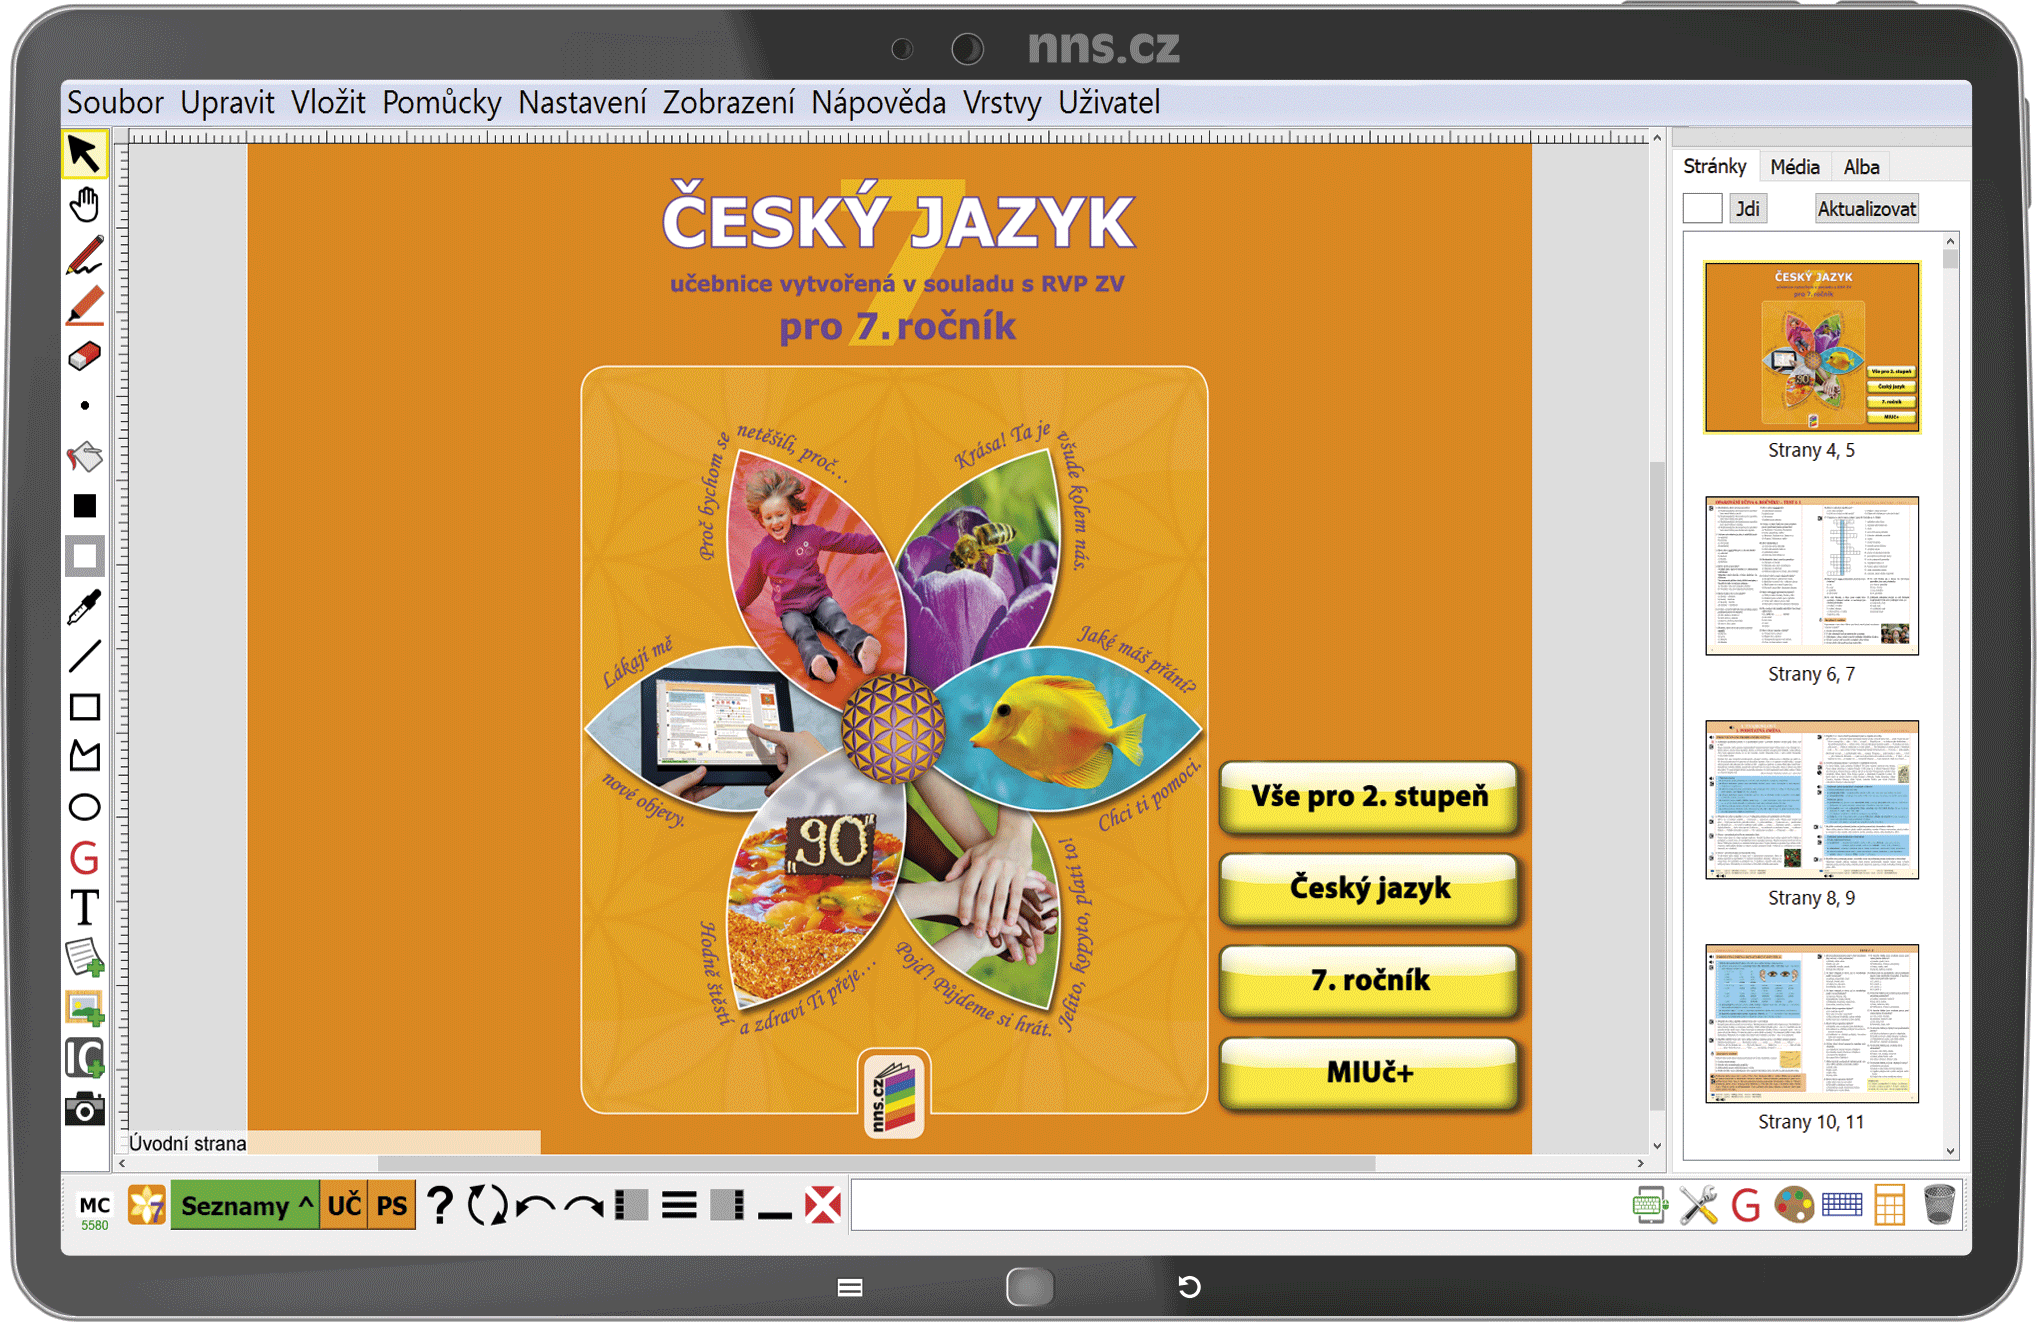Click the camera screenshot tool
Viewport: 2038px width, 1322px height.
(x=85, y=1109)
